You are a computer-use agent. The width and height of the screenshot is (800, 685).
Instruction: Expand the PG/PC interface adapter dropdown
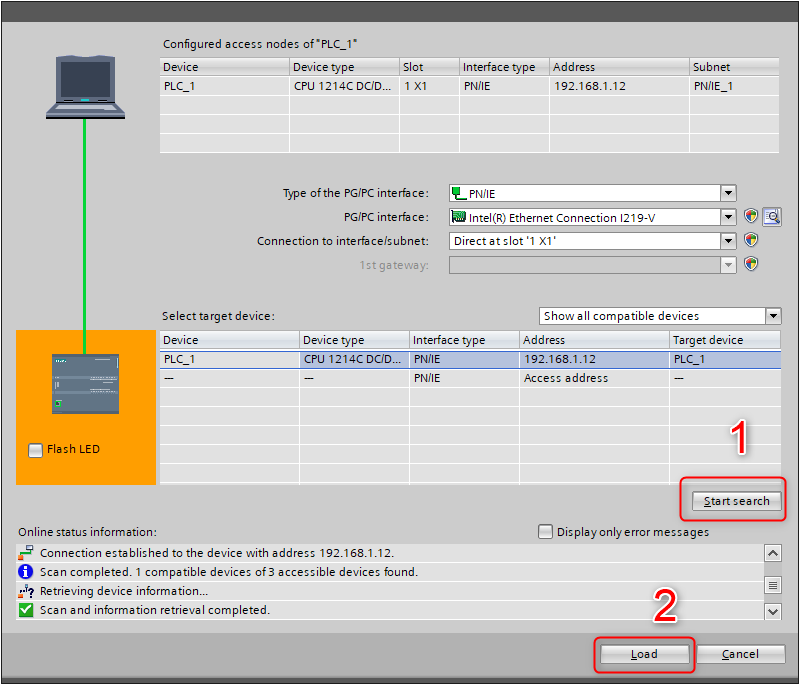coord(728,217)
